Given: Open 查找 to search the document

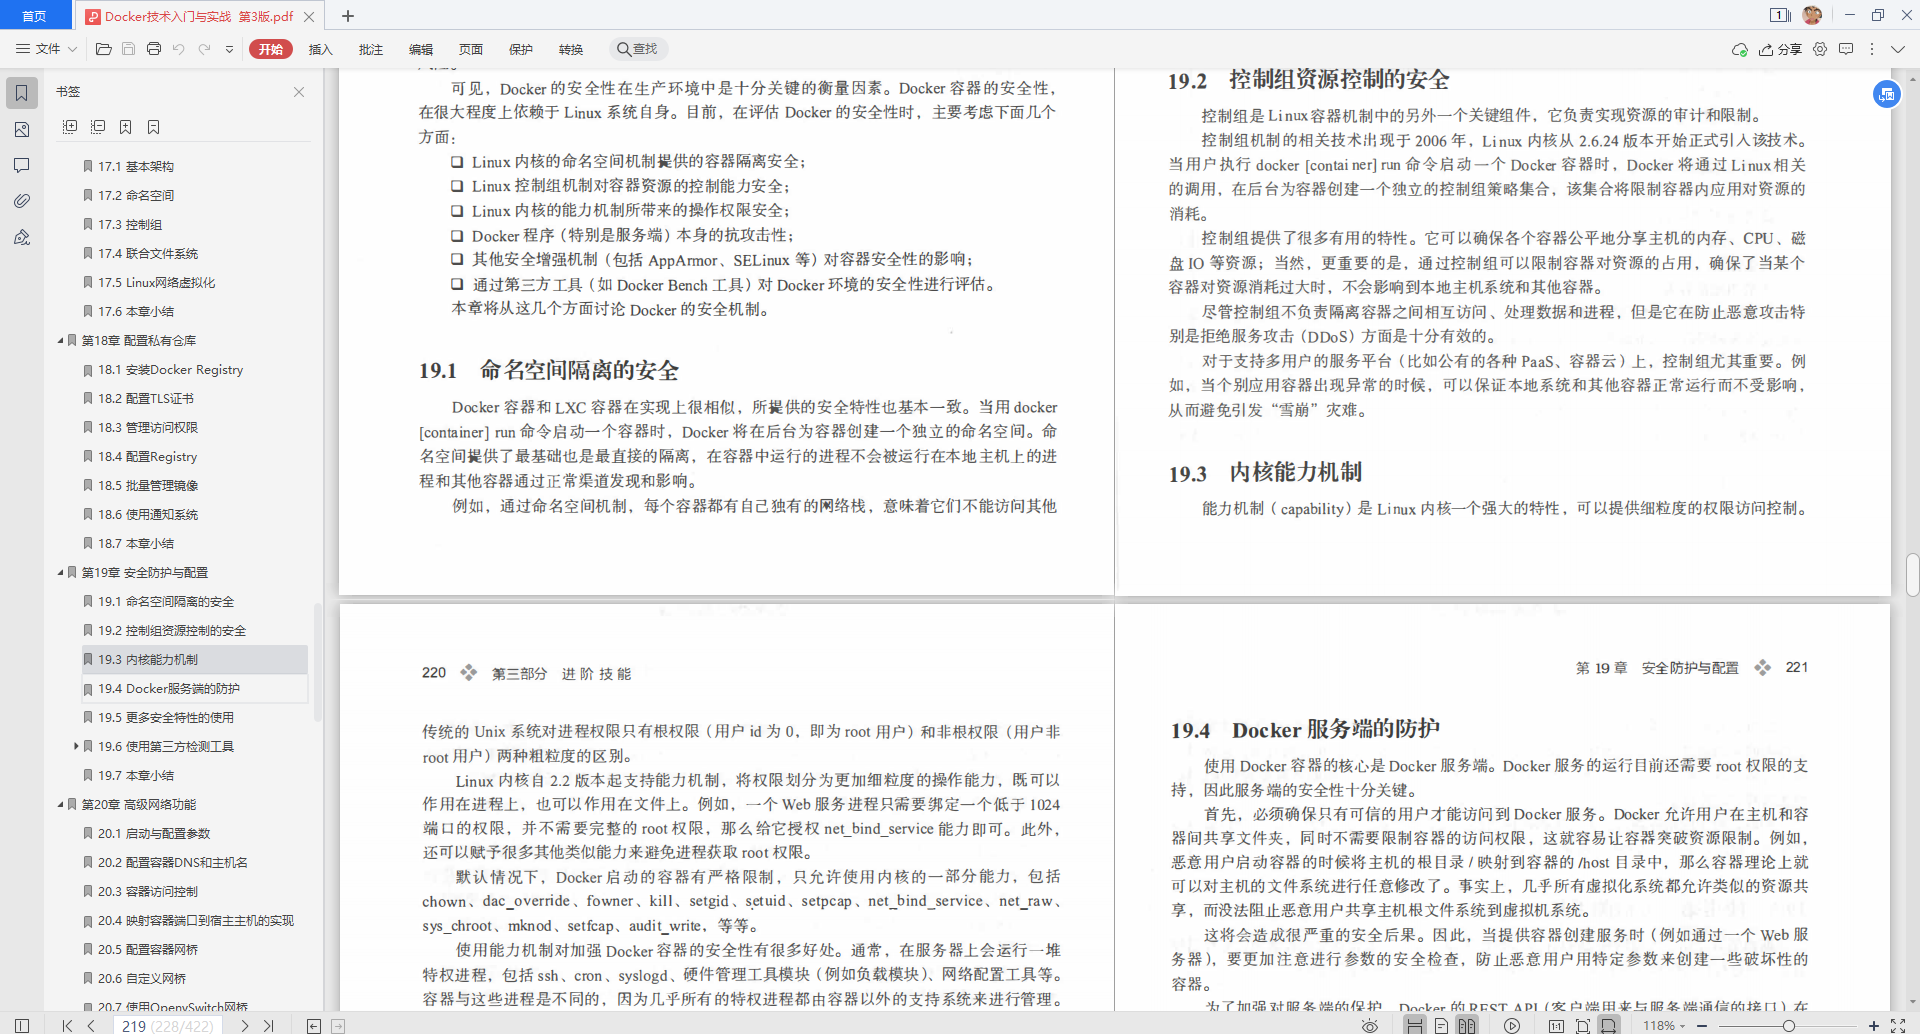Looking at the screenshot, I should point(639,48).
